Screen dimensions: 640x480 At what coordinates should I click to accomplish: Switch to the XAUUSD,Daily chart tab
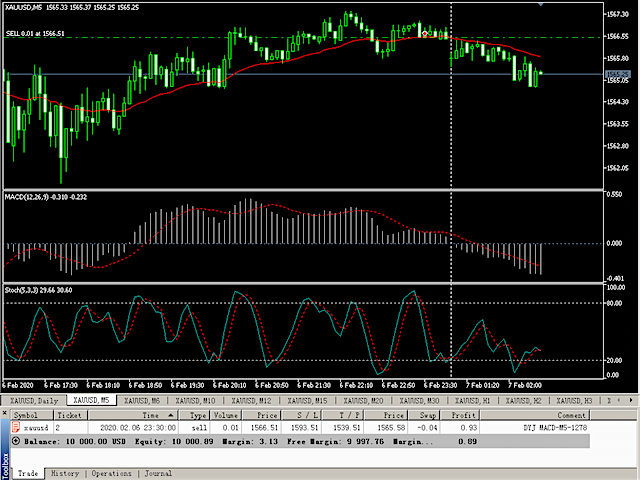coord(35,400)
